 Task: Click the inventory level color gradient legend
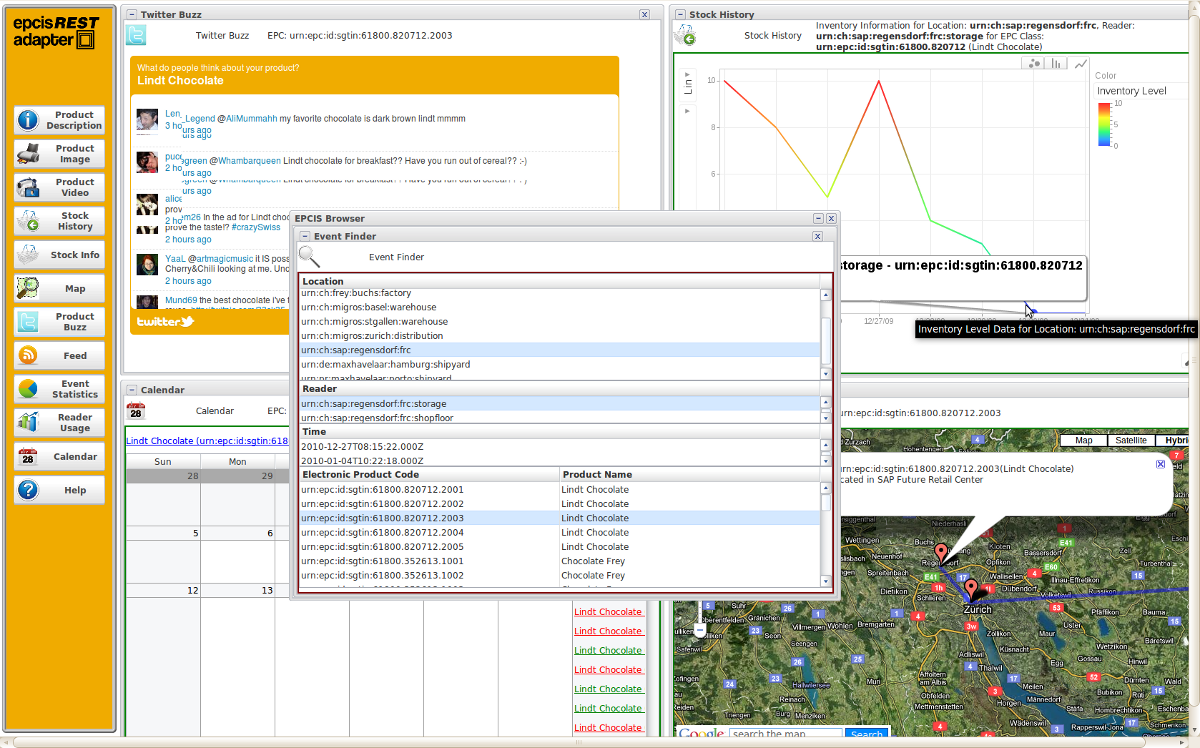(1103, 123)
